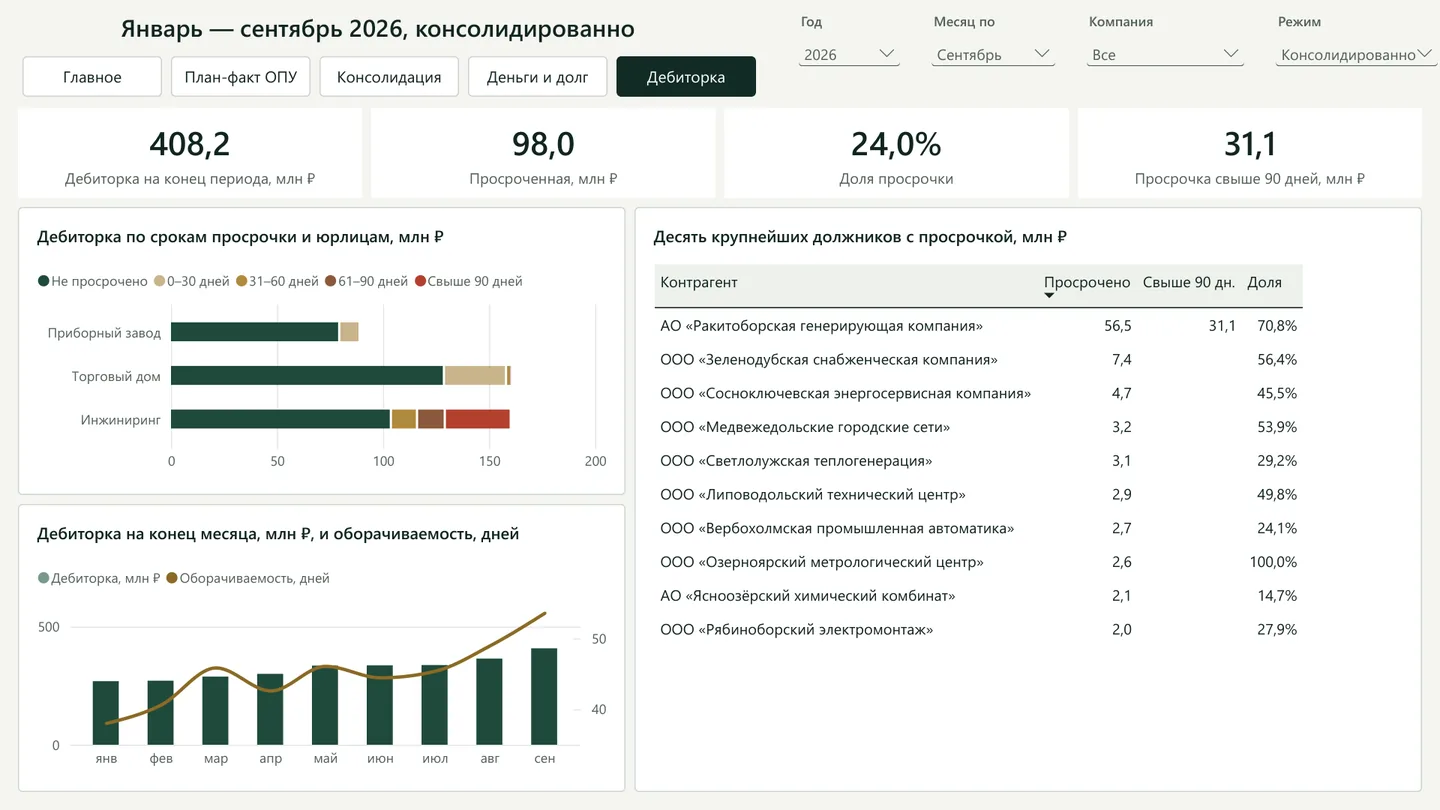Click the 31–60 дней legend marker
Viewport: 1440px width, 810px height.
click(x=241, y=282)
